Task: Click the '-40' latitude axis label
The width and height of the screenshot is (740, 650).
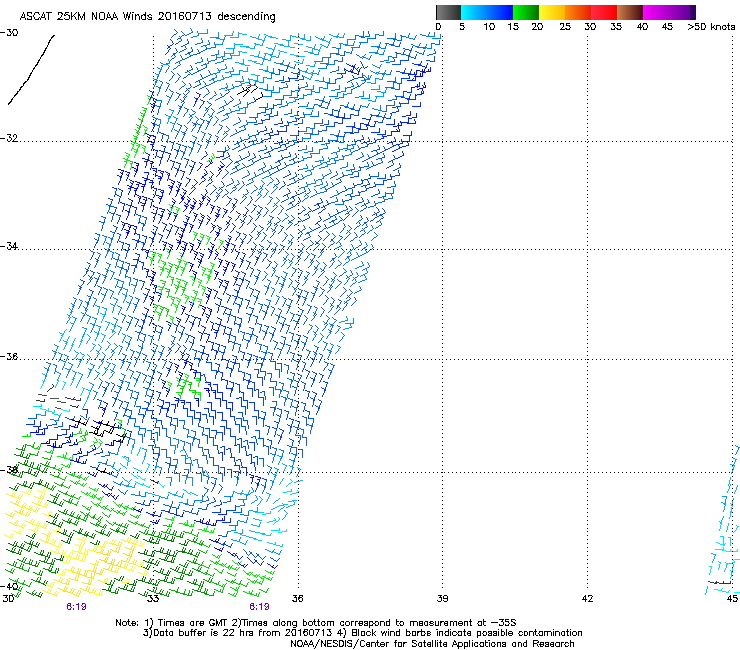Action: [9, 586]
